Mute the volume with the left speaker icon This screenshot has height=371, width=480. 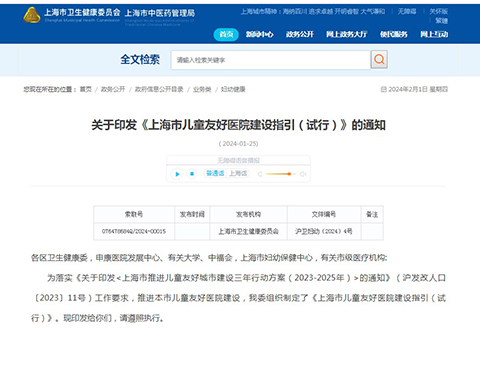click(x=260, y=174)
